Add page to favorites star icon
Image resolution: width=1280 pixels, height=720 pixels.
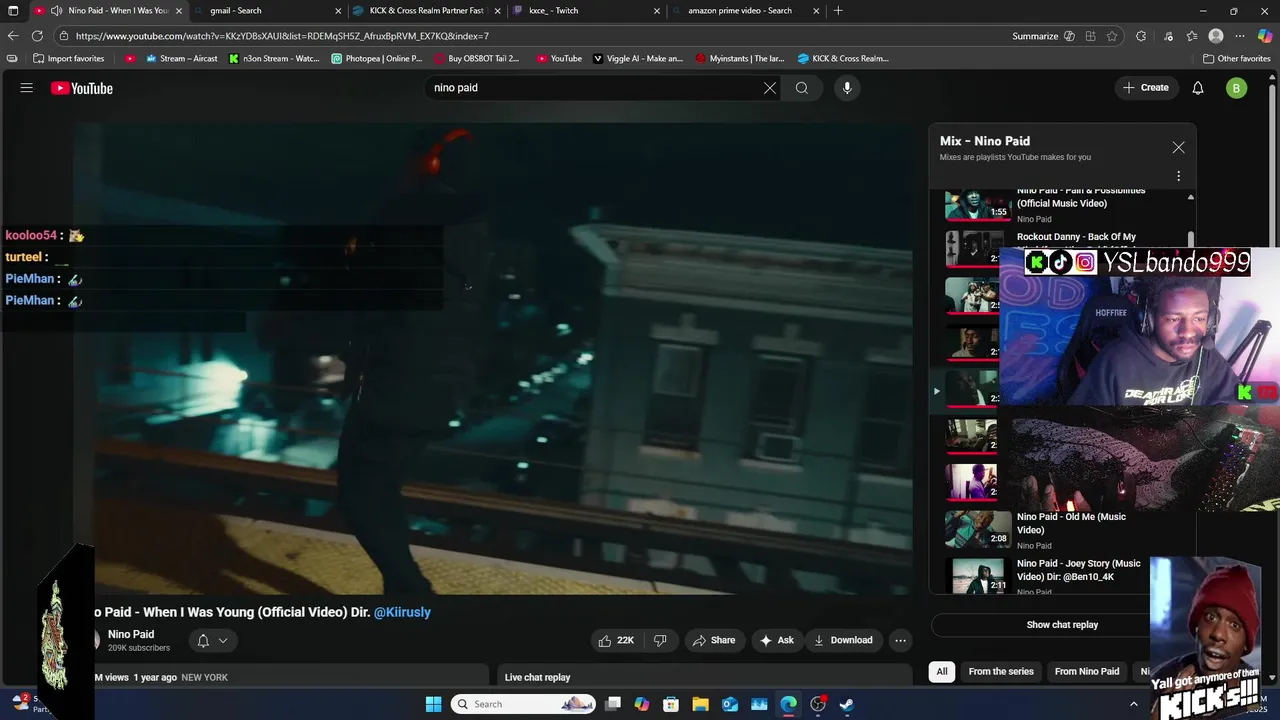[x=1112, y=36]
